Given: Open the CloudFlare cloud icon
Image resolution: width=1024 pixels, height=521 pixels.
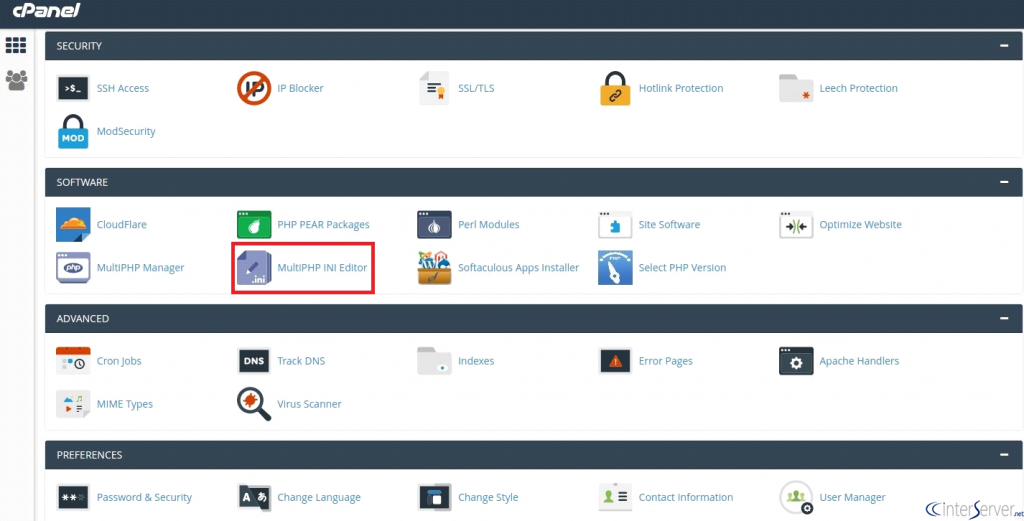Looking at the screenshot, I should click(x=73, y=225).
